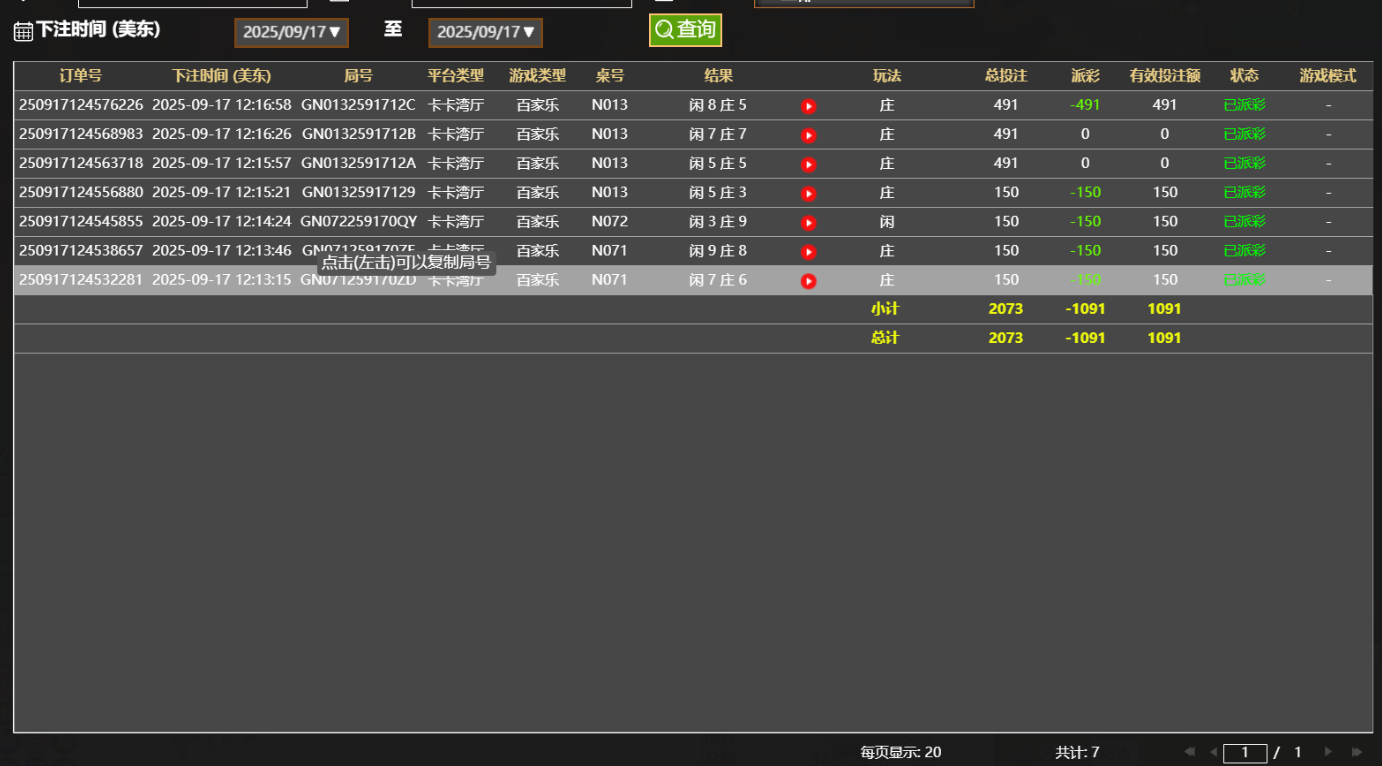This screenshot has height=766, width=1382.
Task: Click the page number input field
Action: (1244, 753)
